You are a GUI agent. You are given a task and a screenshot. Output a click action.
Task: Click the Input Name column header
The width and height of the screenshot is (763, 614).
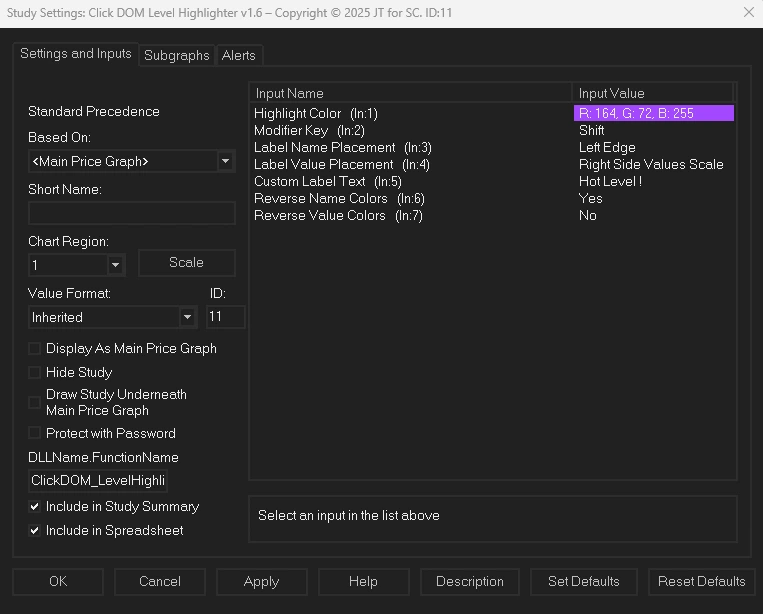click(x=411, y=93)
